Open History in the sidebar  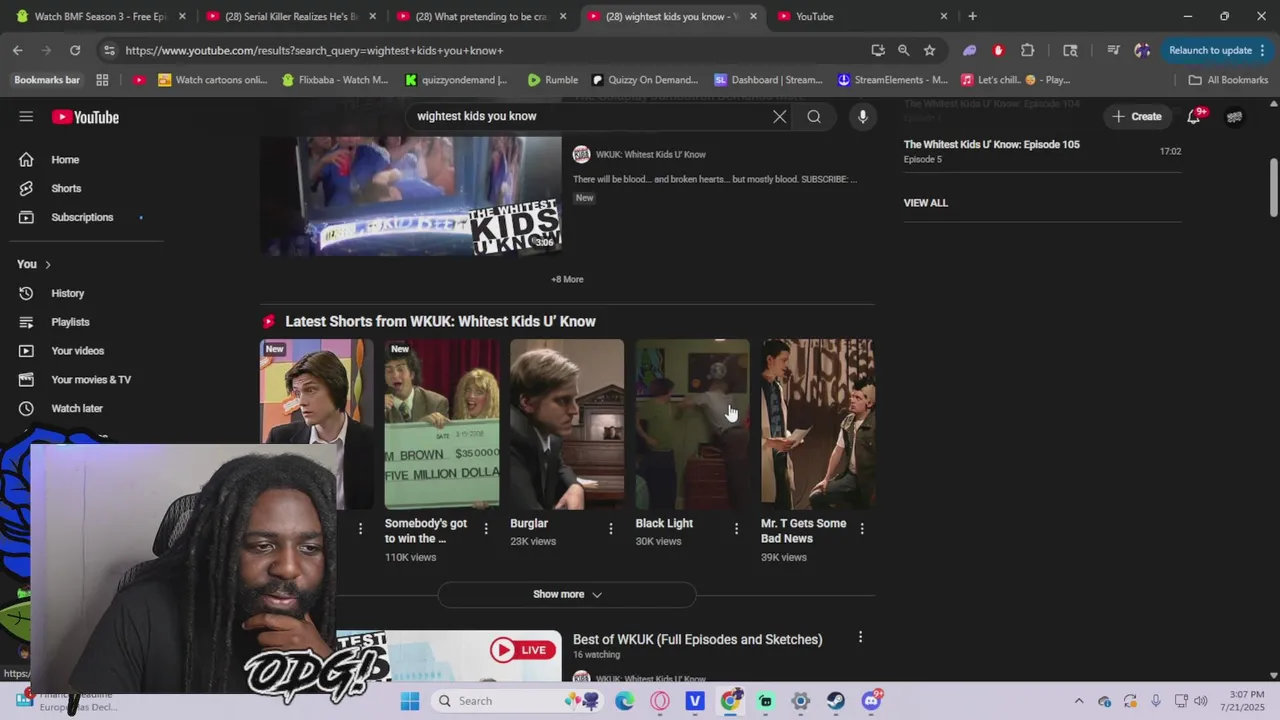68,293
